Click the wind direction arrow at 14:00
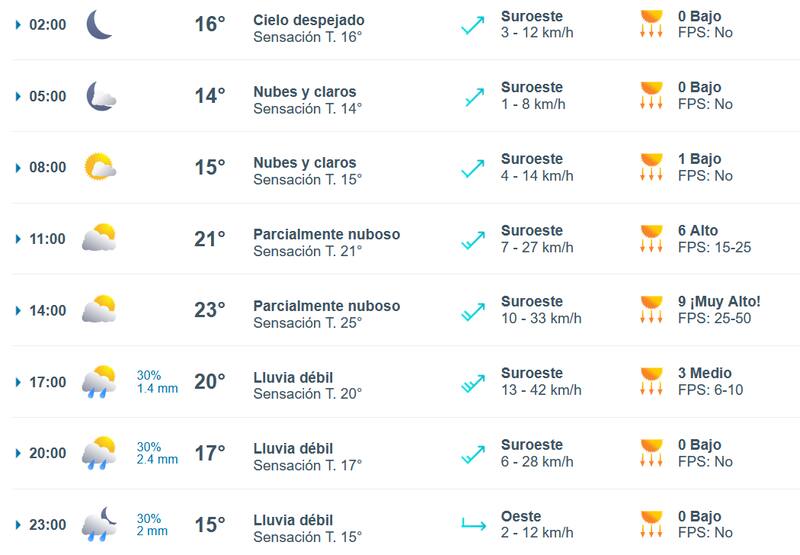This screenshot has height=555, width=800. 472,311
